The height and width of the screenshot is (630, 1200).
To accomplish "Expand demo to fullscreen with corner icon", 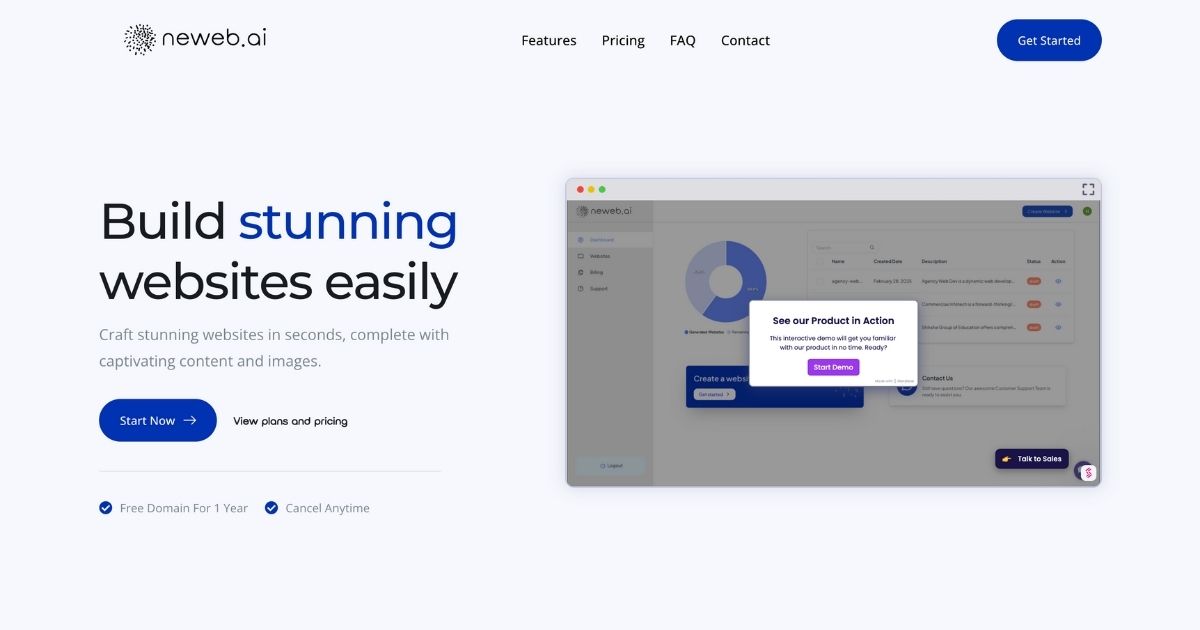I will click(x=1088, y=189).
